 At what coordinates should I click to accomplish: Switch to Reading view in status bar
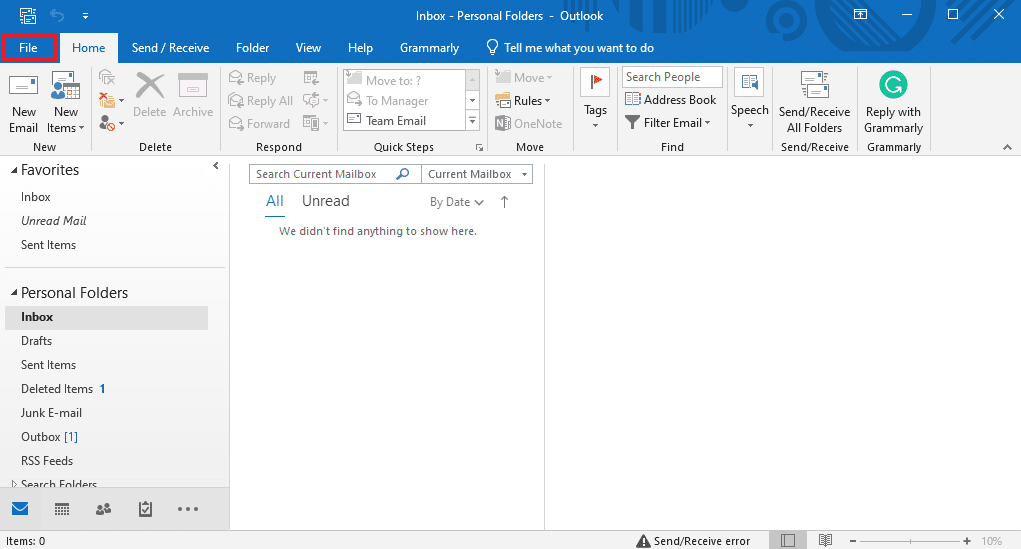tap(825, 541)
